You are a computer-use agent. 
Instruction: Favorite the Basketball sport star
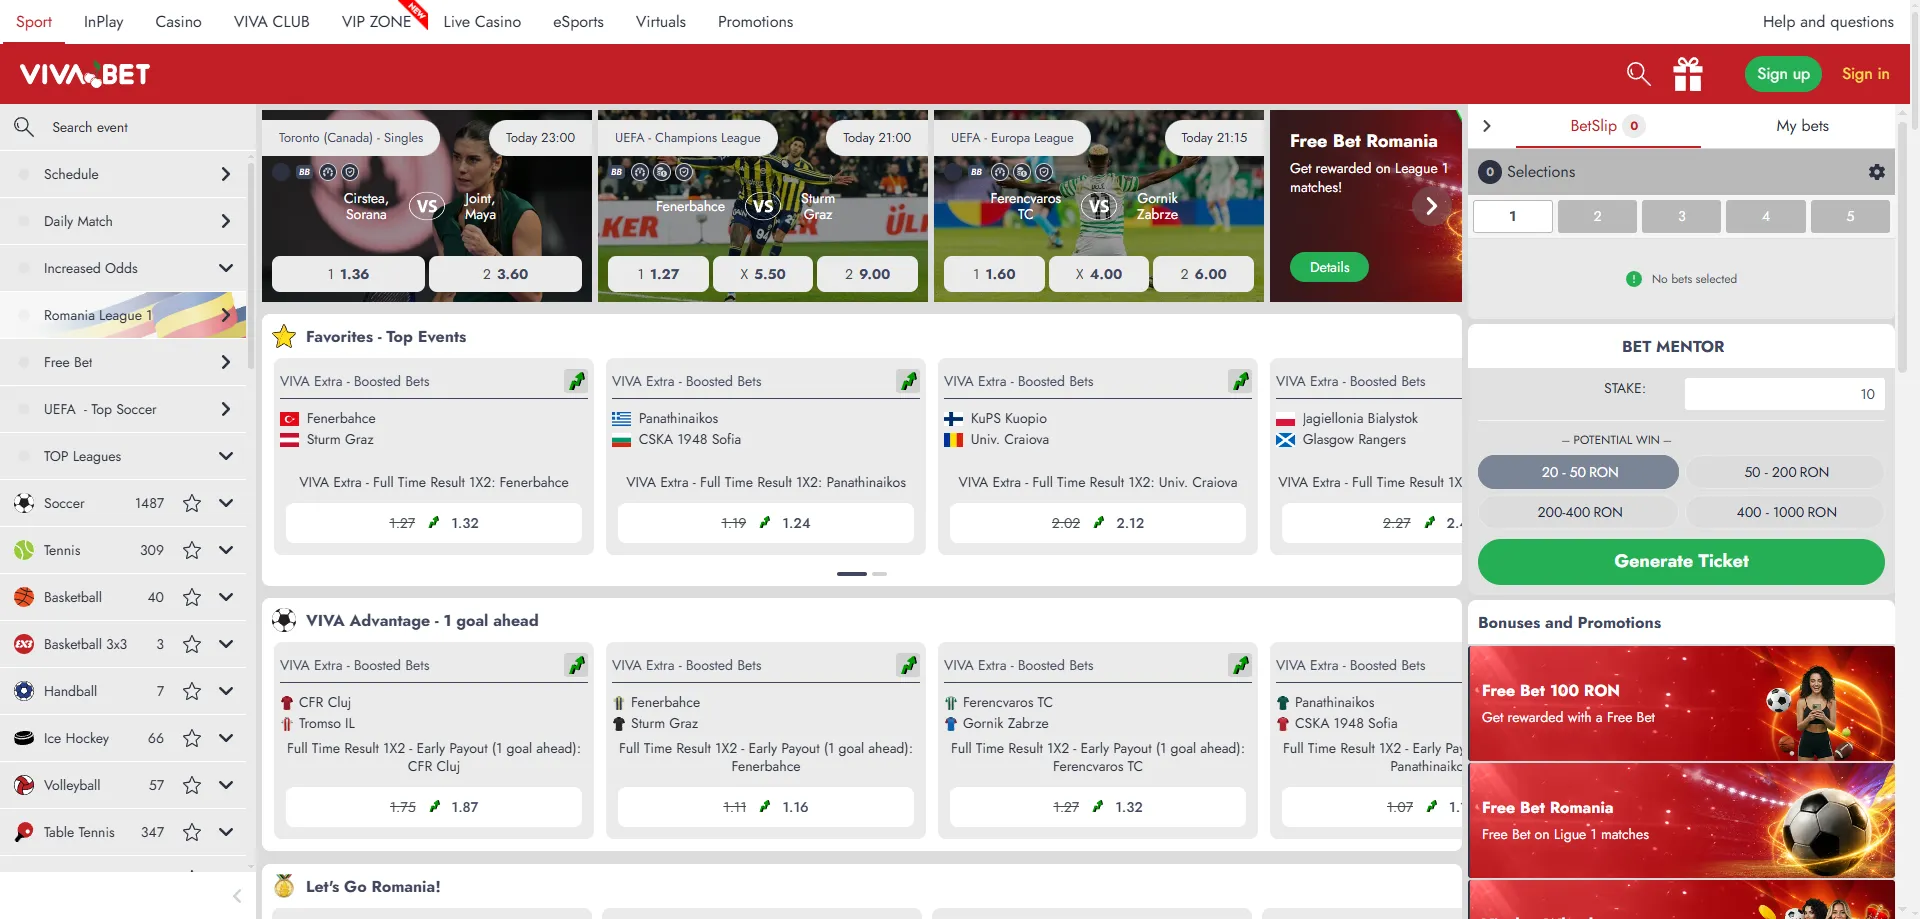192,597
